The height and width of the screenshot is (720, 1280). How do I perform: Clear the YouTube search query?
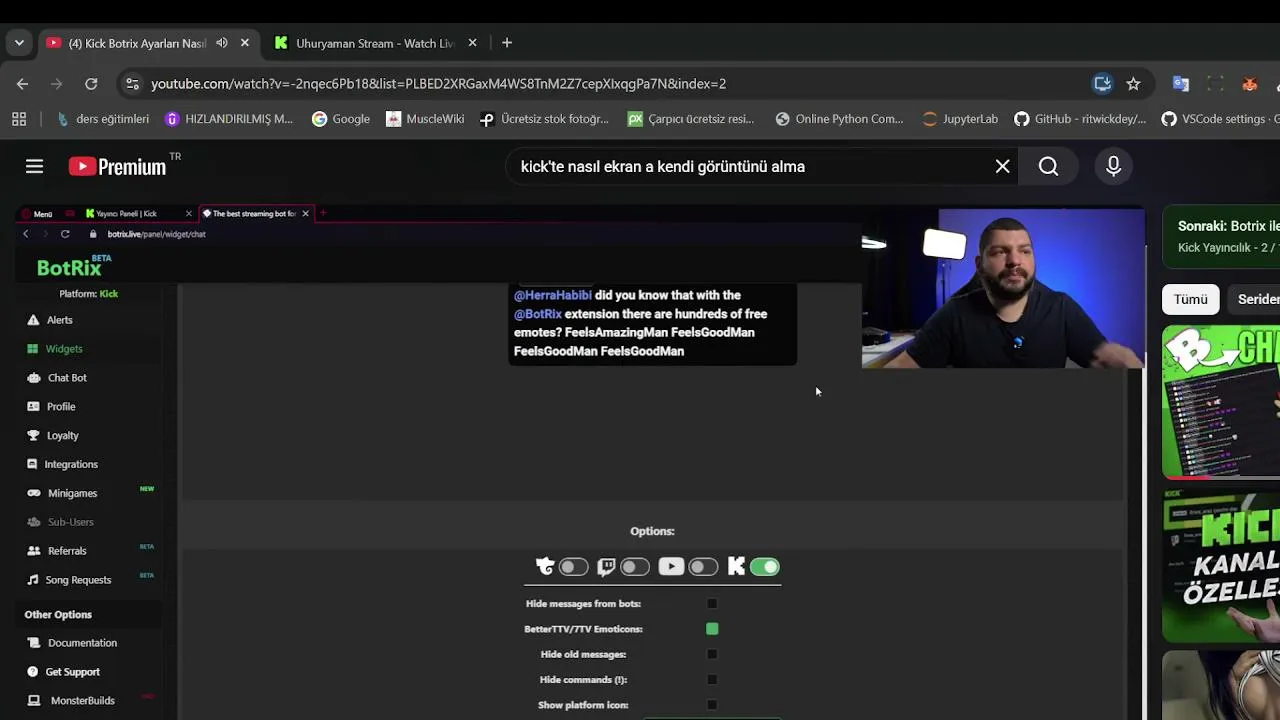pyautogui.click(x=1002, y=167)
